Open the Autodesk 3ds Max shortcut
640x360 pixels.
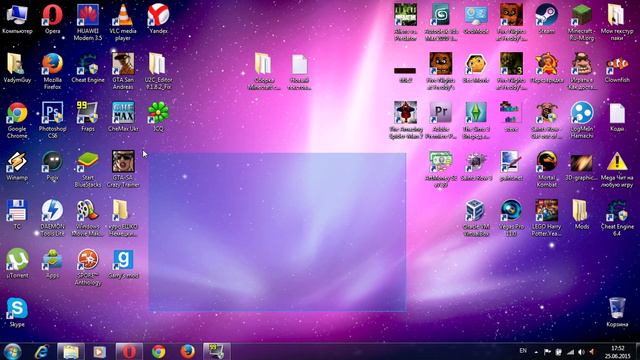tap(441, 22)
